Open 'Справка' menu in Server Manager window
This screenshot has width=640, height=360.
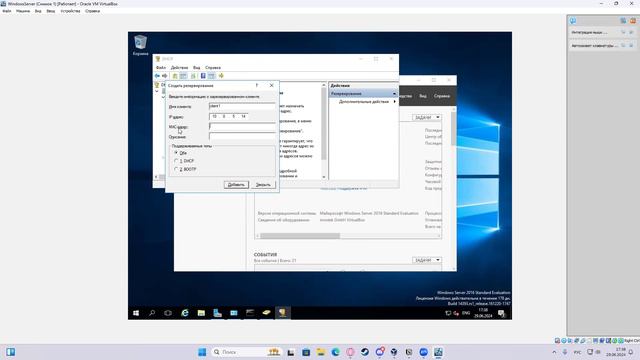(442, 96)
